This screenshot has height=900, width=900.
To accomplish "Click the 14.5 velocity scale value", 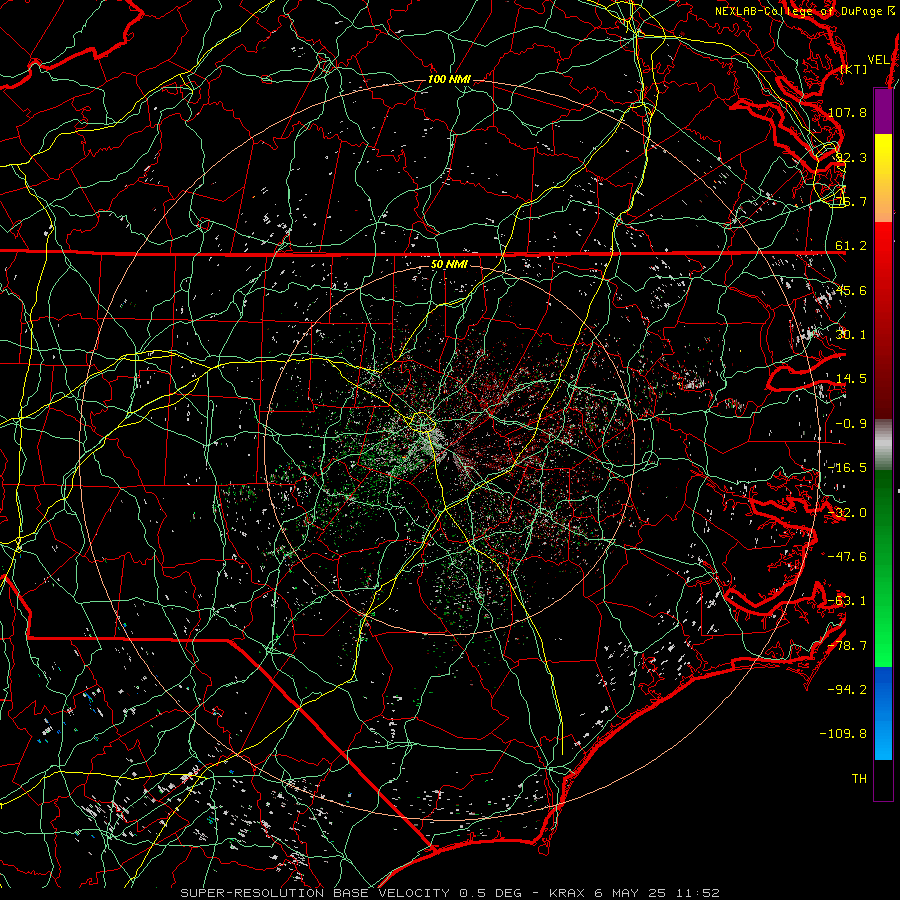I will point(851,379).
